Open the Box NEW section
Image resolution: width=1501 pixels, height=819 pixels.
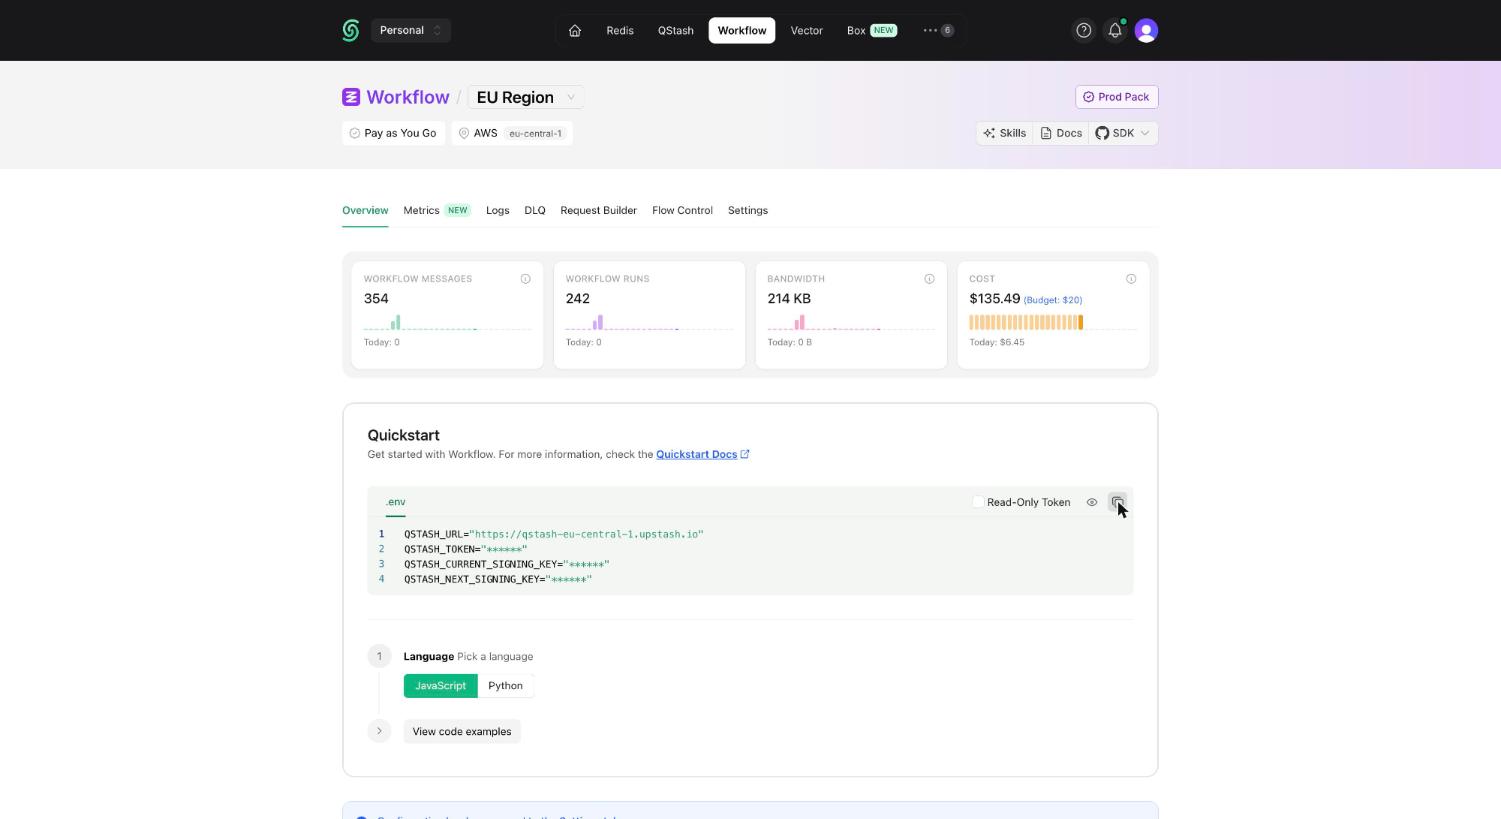872,30
